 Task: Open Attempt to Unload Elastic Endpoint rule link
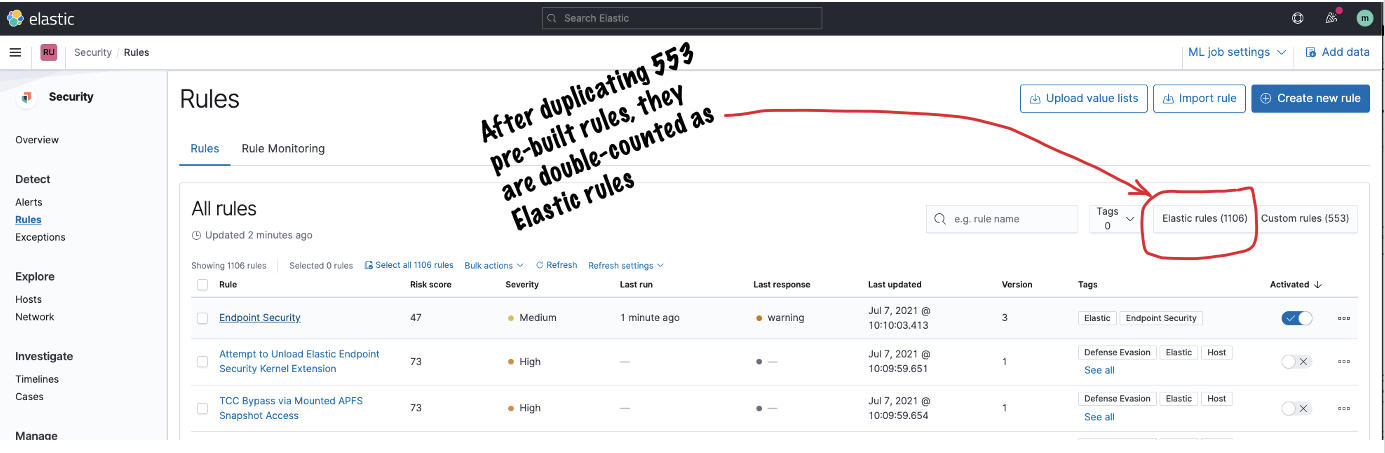pyautogui.click(x=300, y=361)
